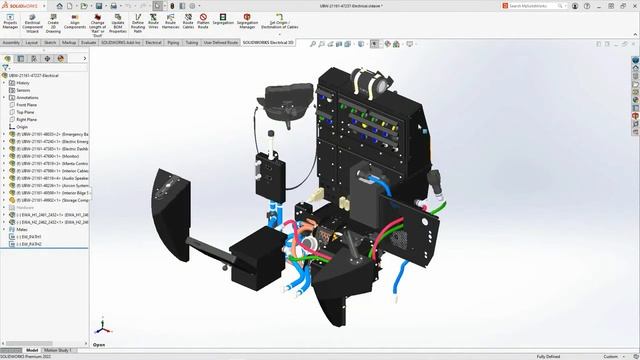640x360 pixels.
Task: Select the Align Components tool
Action: point(75,21)
